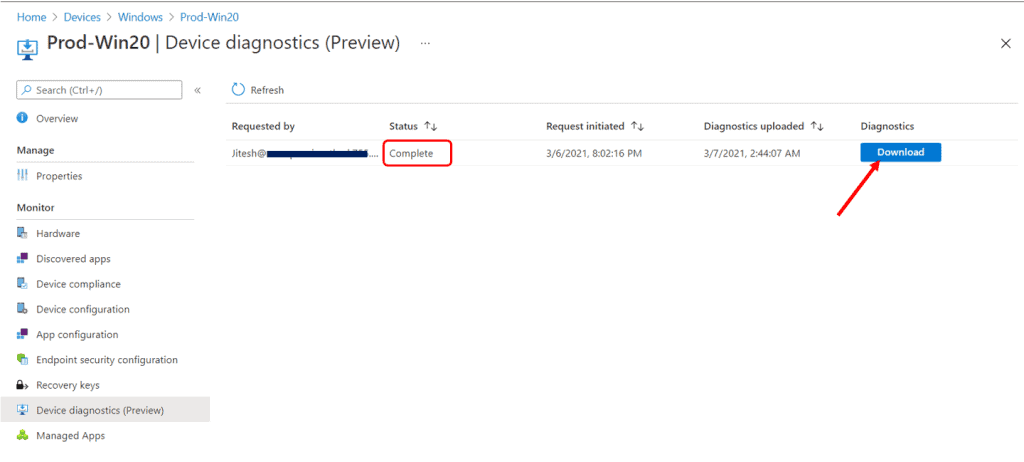
Task: Click the Refresh button label
Action: tap(267, 90)
